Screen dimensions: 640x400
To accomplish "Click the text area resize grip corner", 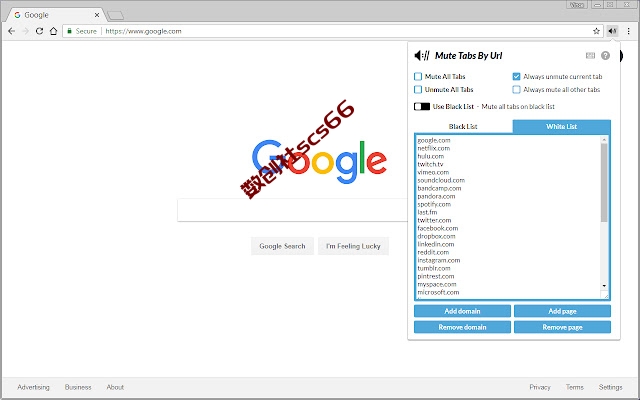I will 605,295.
